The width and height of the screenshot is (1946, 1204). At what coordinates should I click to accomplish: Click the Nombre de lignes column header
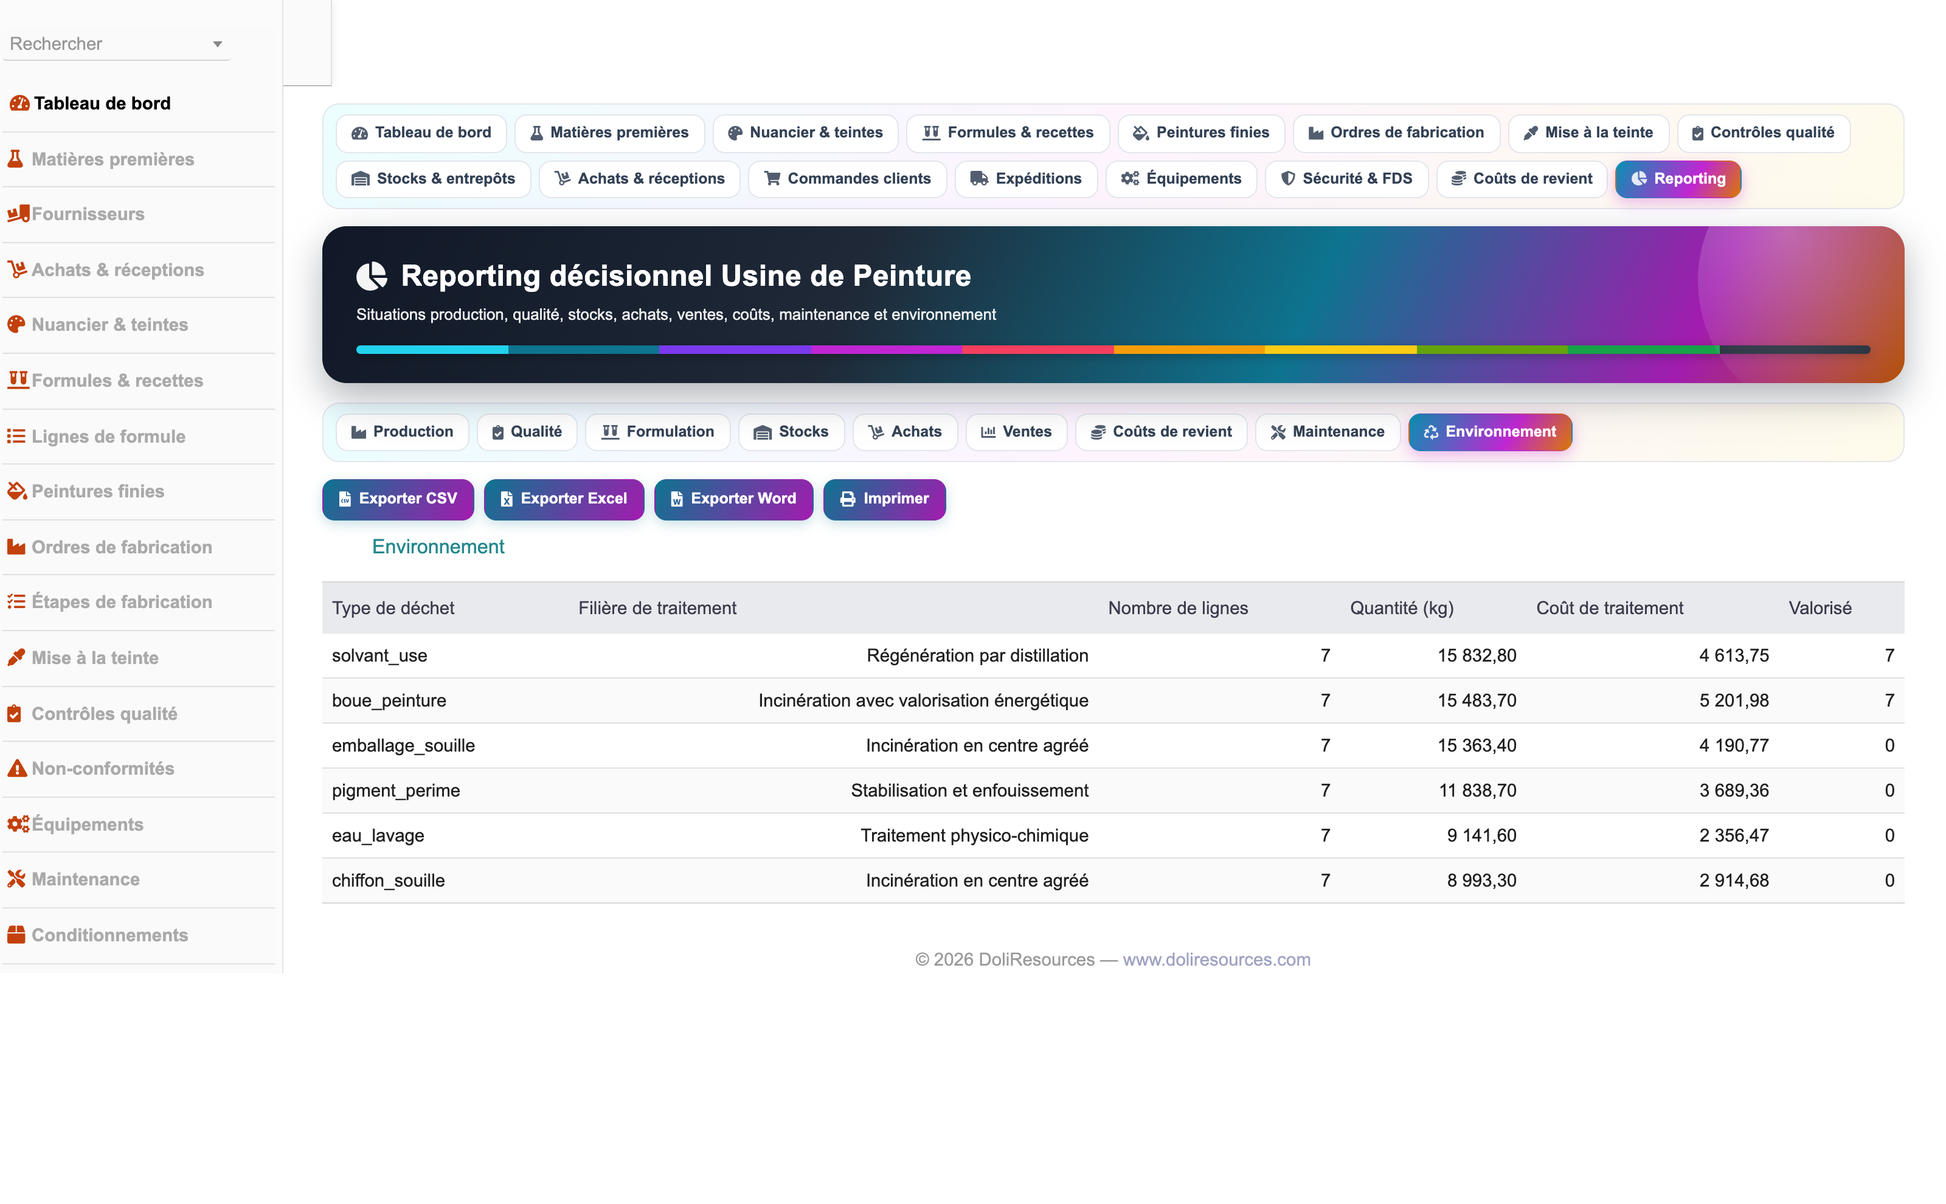pos(1177,608)
